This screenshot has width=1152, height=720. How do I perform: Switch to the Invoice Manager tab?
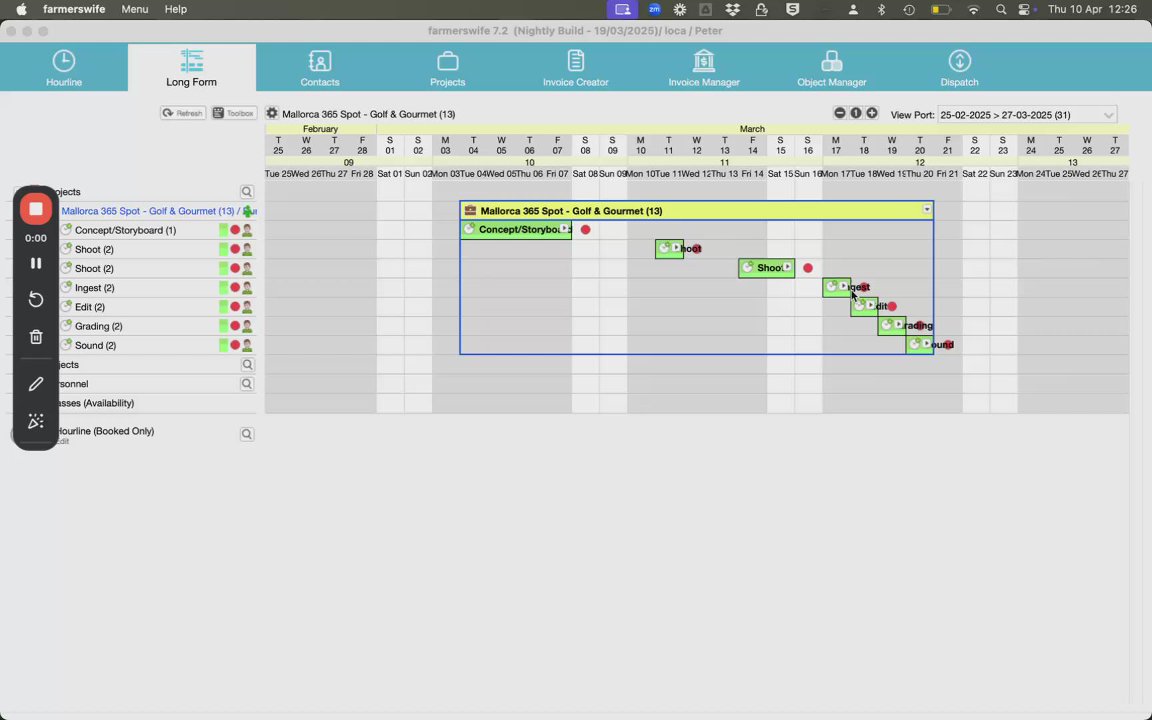704,68
